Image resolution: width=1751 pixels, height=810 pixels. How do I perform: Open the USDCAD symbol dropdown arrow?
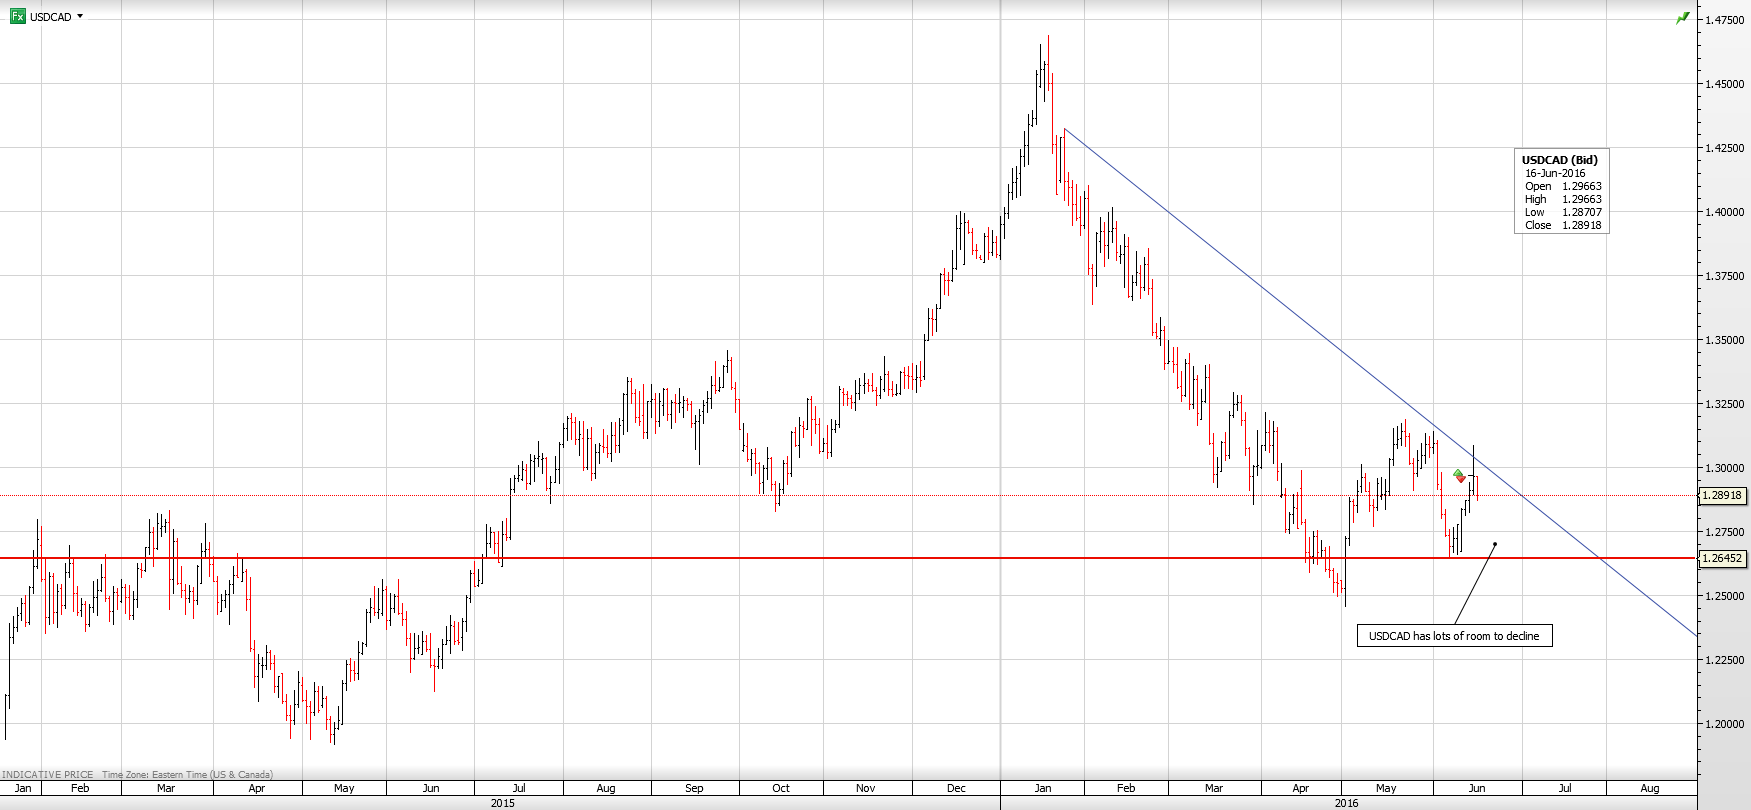point(80,17)
